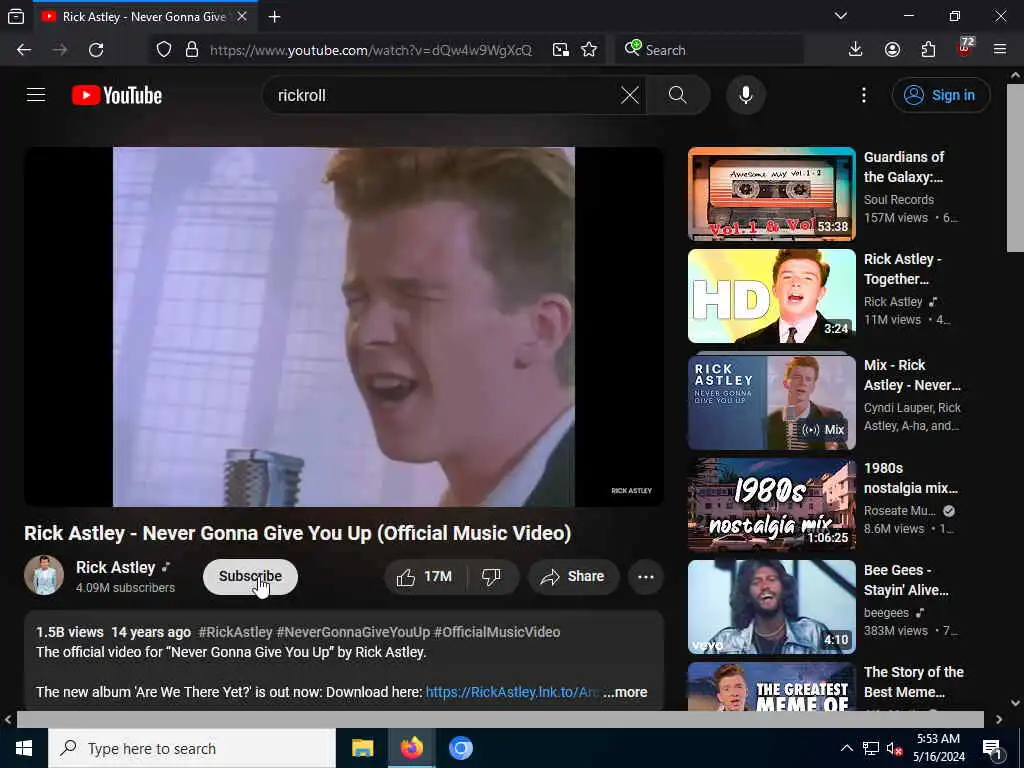1024x768 pixels.
Task: Reload the current page
Action: click(96, 50)
